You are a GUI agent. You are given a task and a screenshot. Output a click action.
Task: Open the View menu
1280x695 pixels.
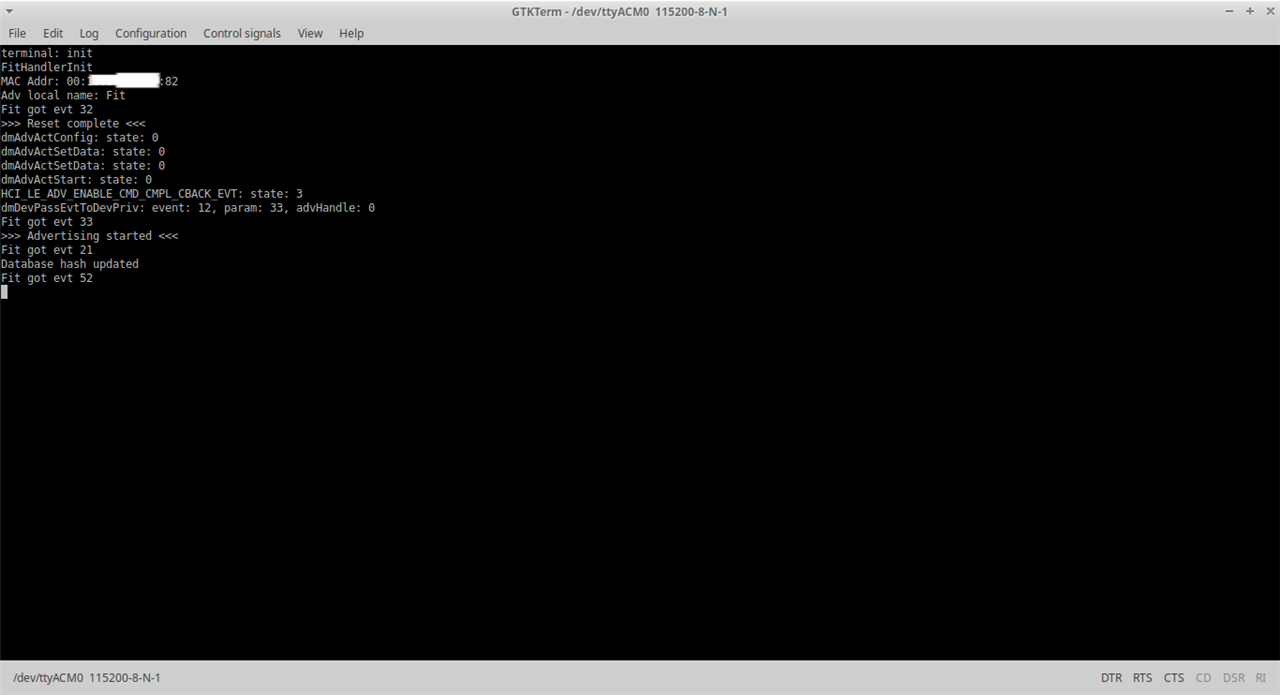click(x=310, y=33)
